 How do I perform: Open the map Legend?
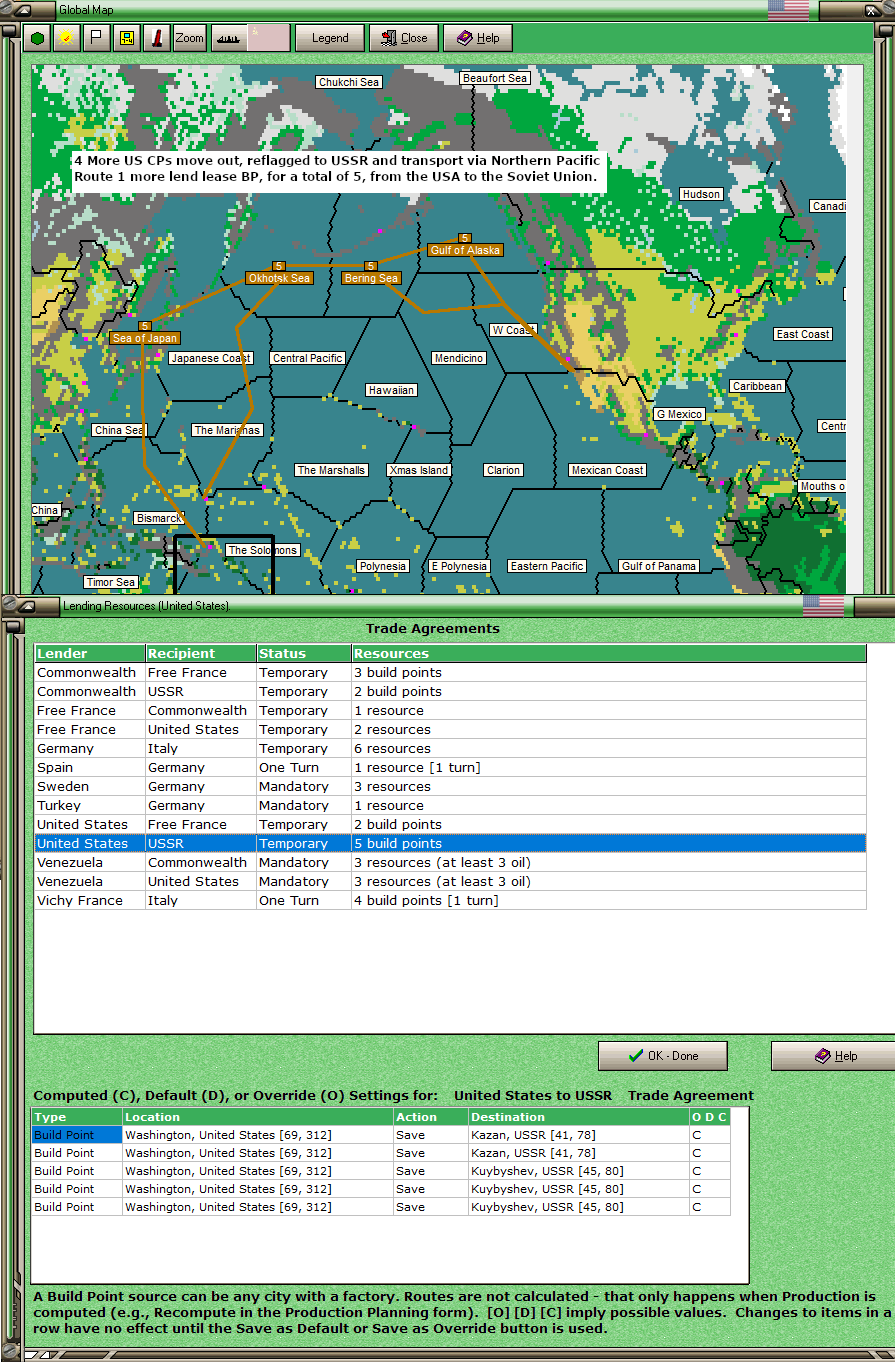pyautogui.click(x=330, y=38)
